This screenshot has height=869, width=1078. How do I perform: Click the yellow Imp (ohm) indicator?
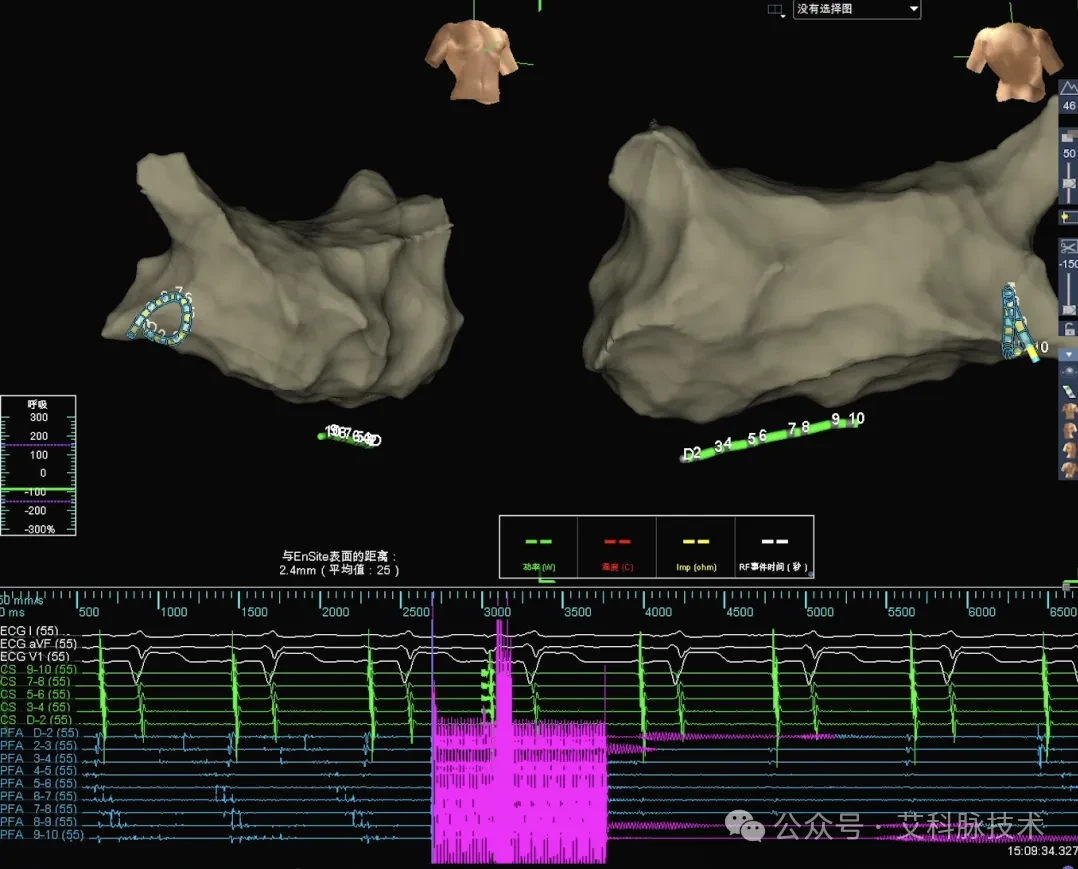point(696,547)
